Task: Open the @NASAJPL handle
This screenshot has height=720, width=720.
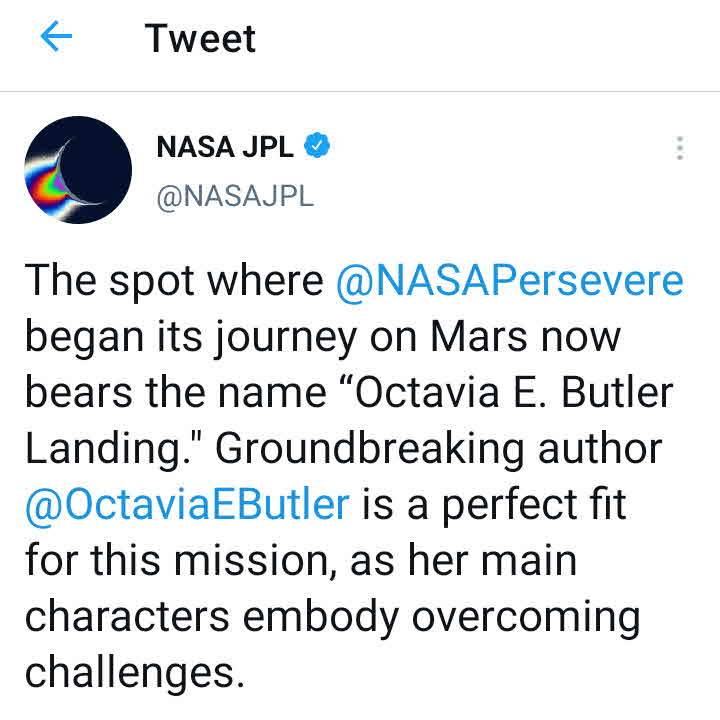Action: pos(235,196)
